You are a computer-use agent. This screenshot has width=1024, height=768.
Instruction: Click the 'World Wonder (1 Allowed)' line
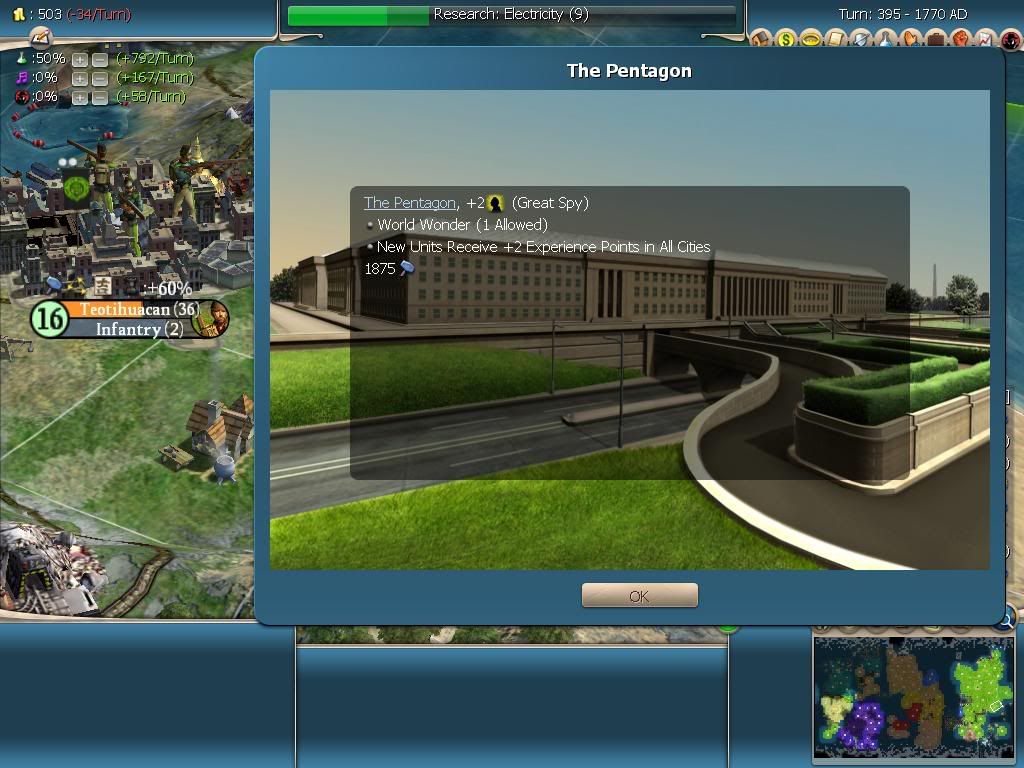click(462, 225)
